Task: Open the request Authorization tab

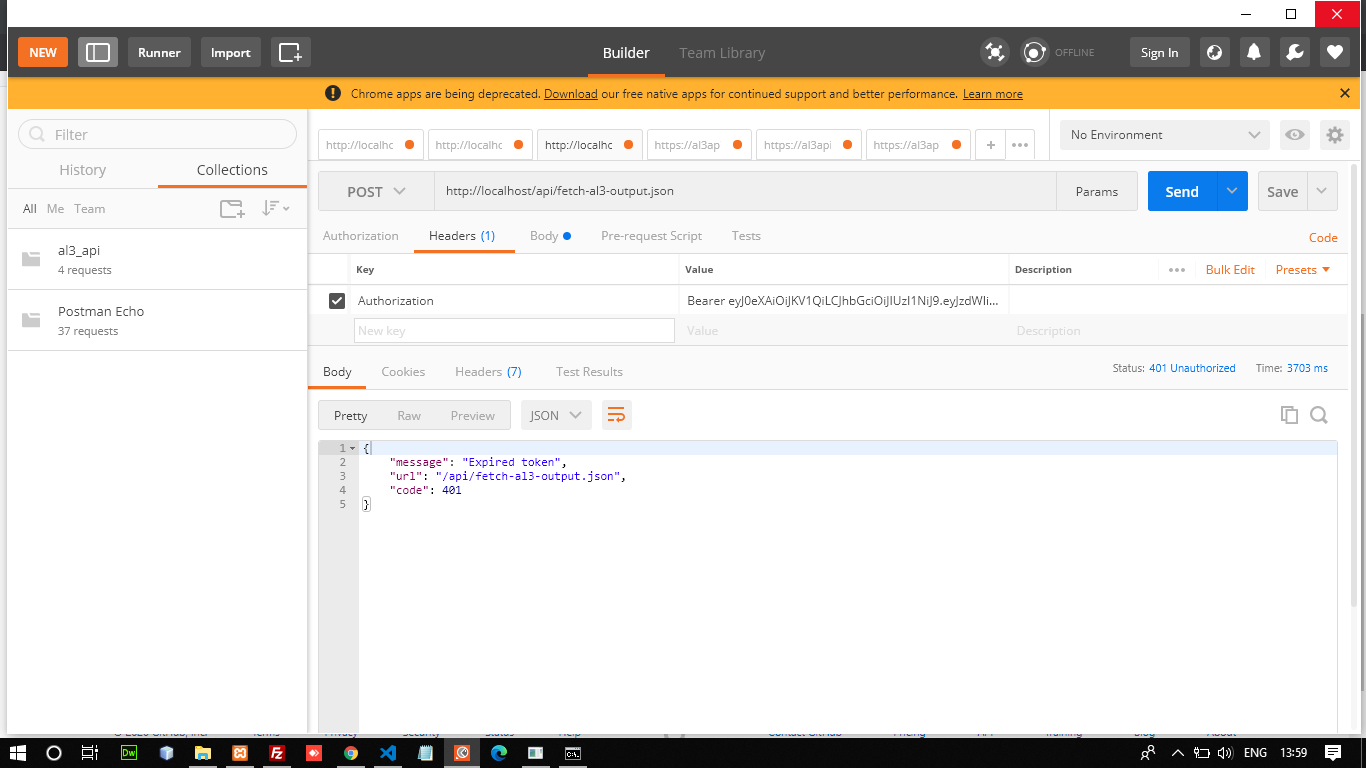Action: coord(360,236)
